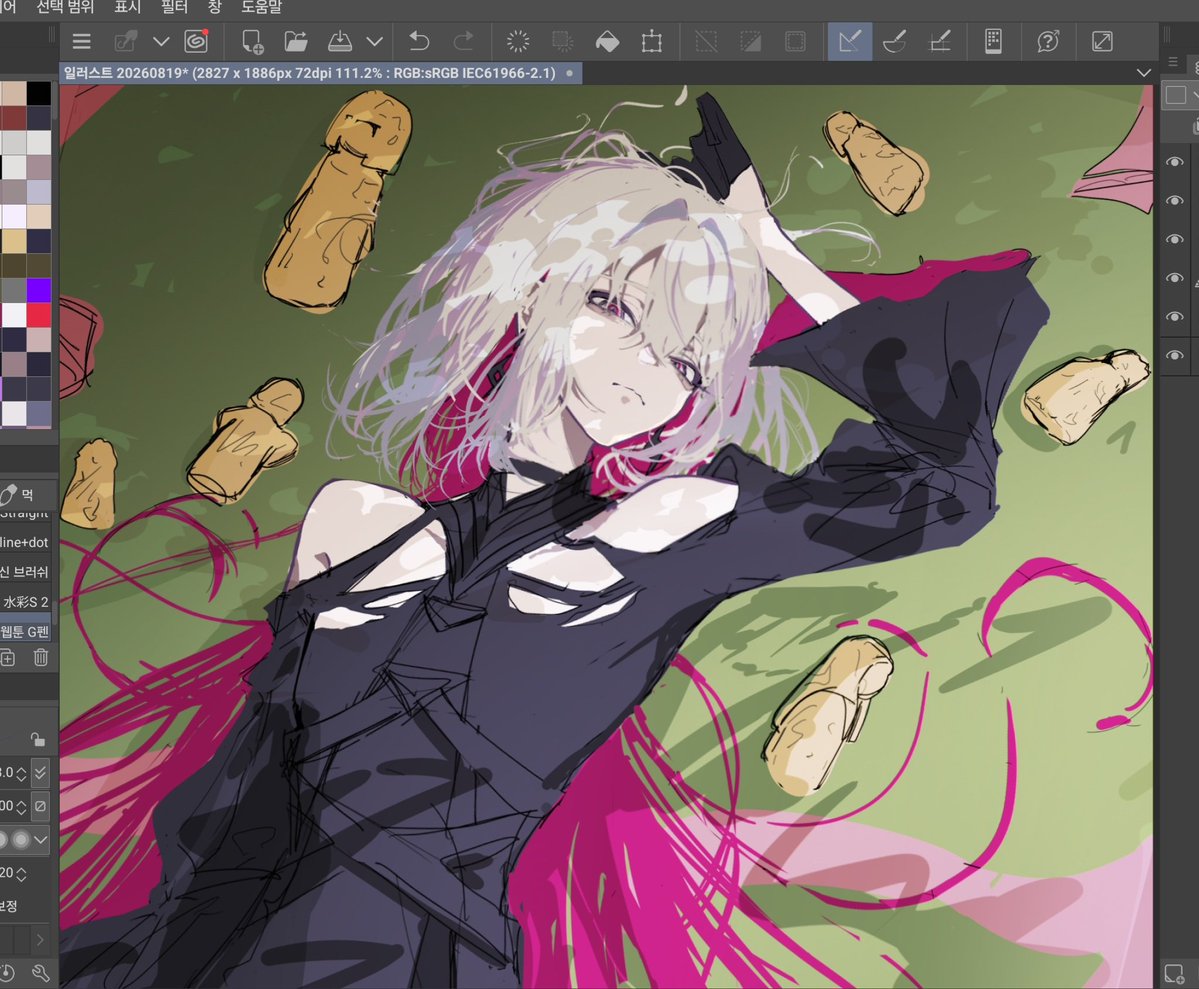Pick the black color swatch
1199x989 pixels.
(39, 93)
